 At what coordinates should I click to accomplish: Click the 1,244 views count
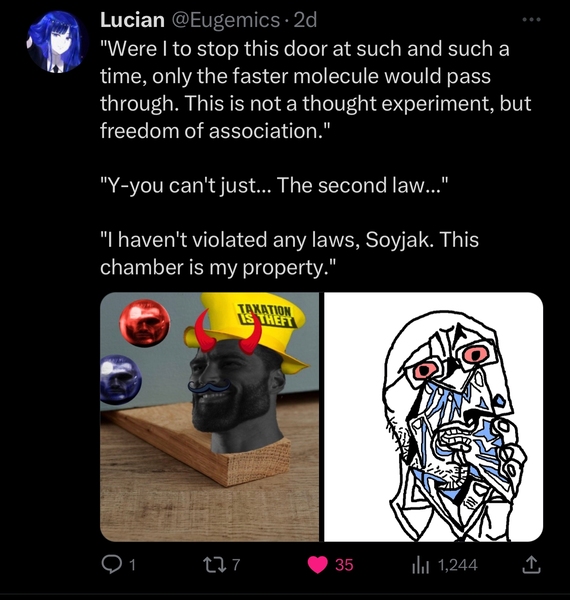point(458,565)
